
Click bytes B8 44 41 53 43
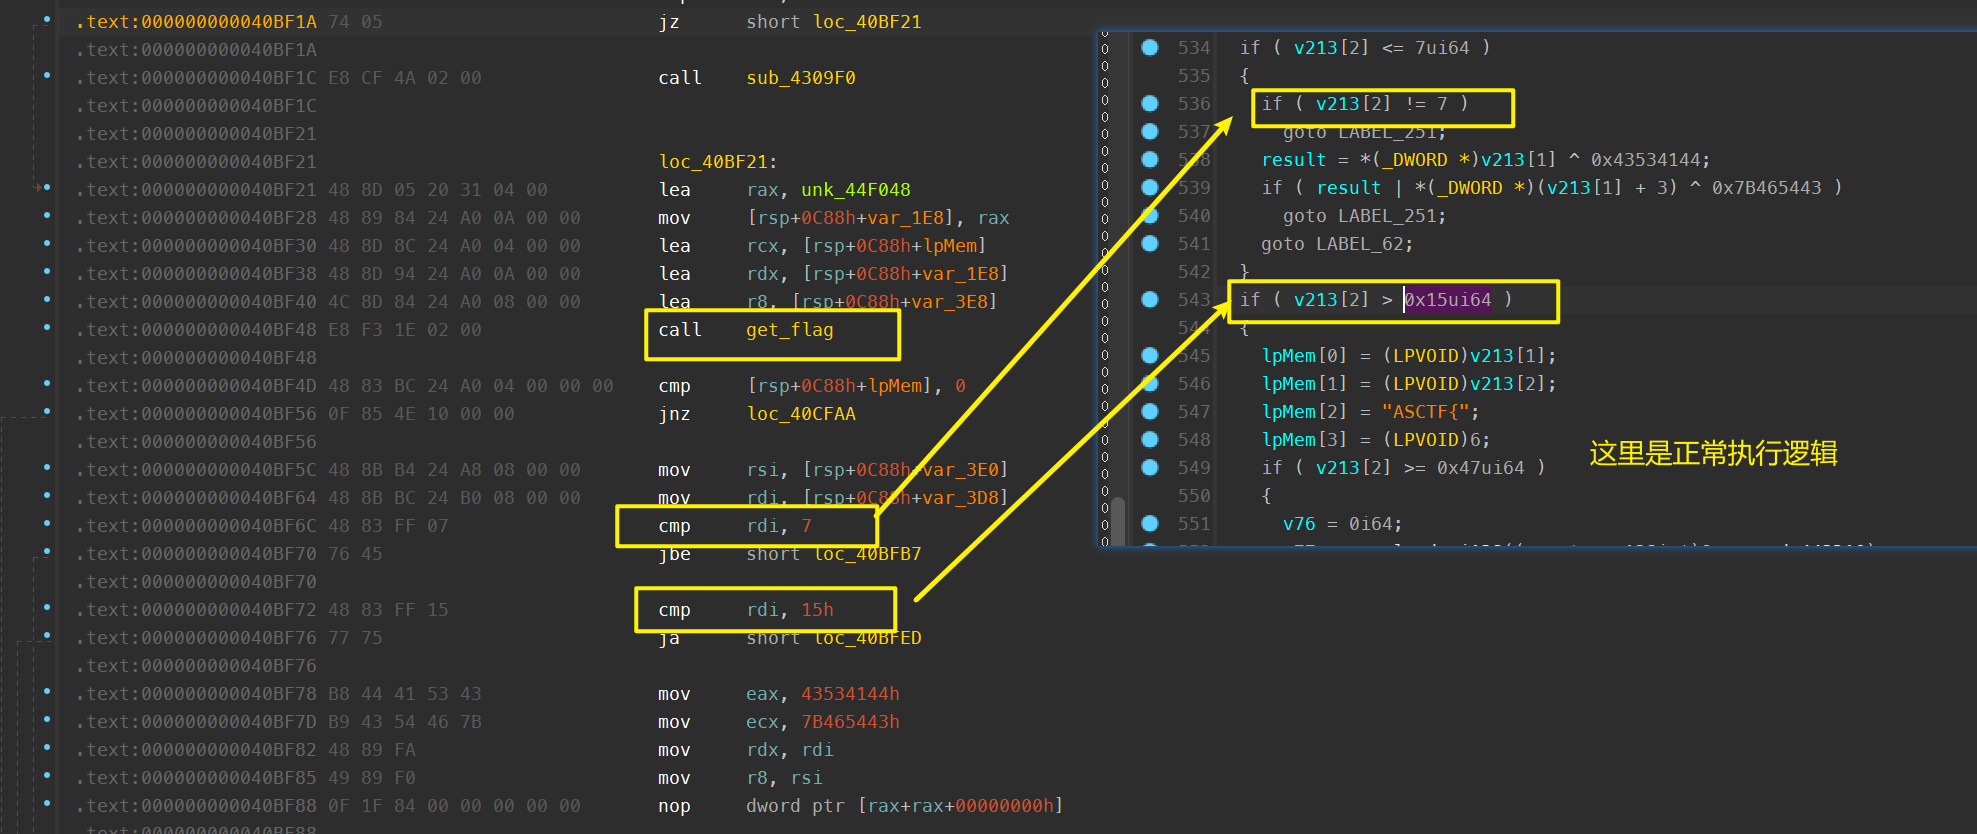pyautogui.click(x=405, y=694)
